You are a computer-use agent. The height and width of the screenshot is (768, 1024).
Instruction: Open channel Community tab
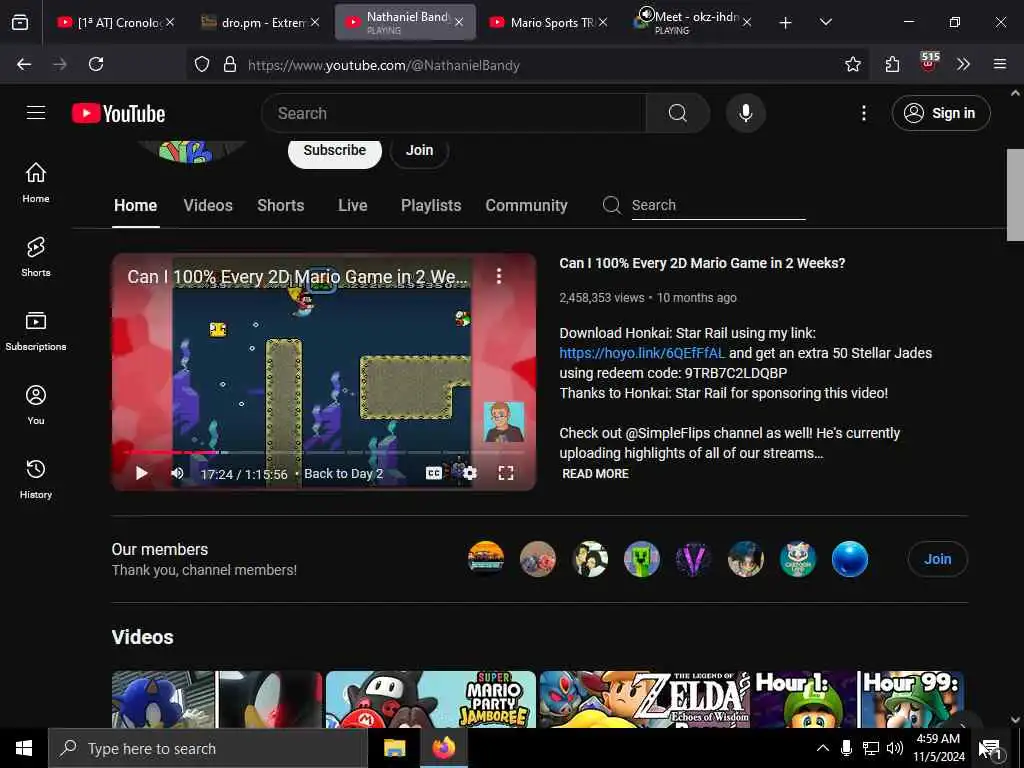526,205
